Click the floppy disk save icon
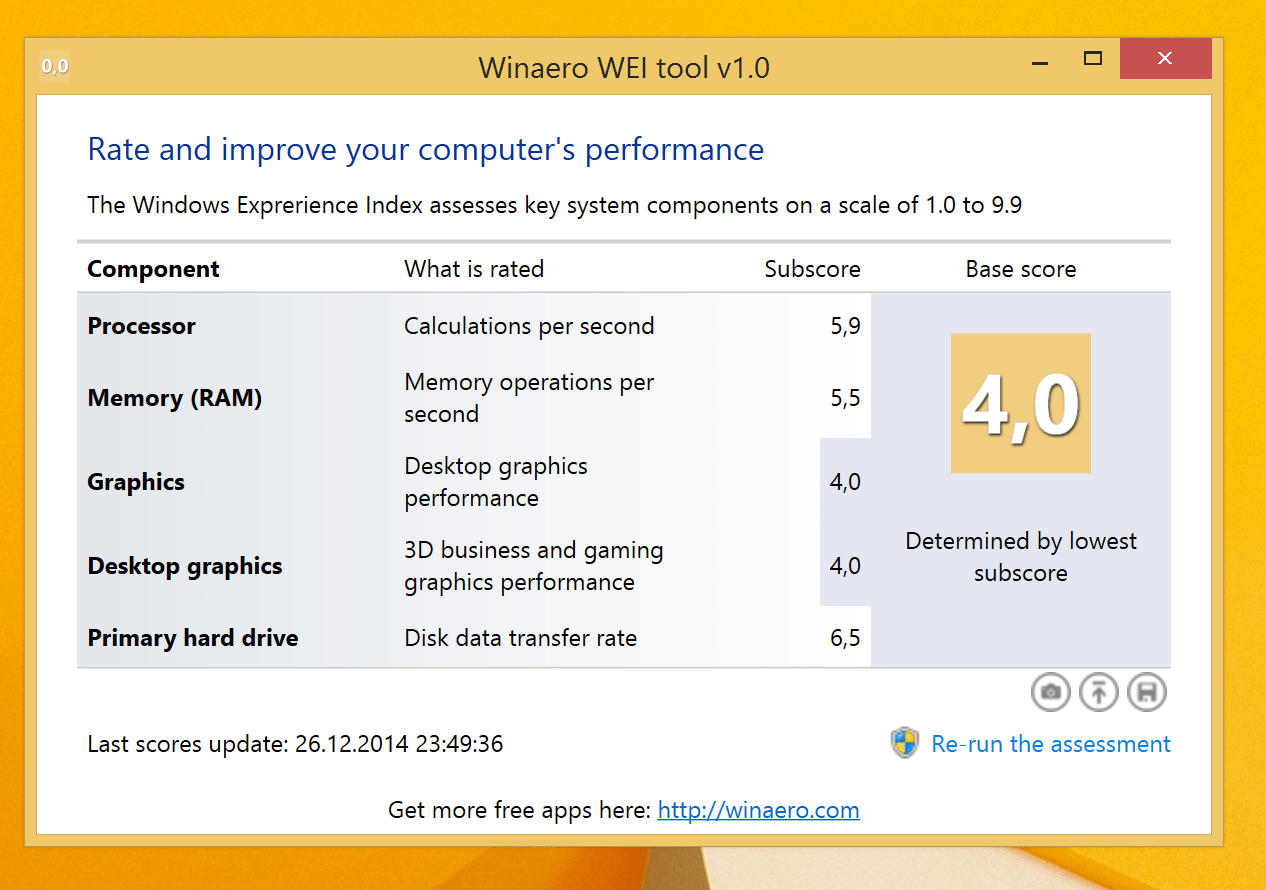The image size is (1266, 890). (1146, 692)
